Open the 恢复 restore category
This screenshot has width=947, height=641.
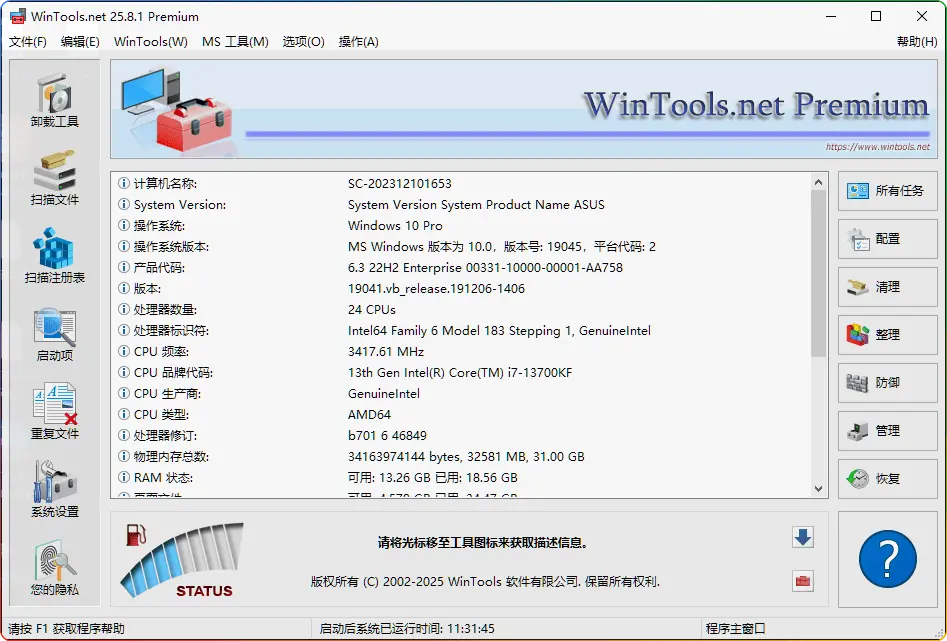point(887,479)
